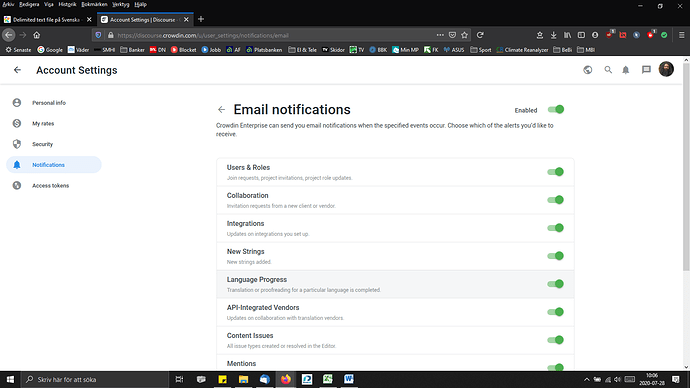This screenshot has height=388, width=690.
Task: Toggle Integrations notifications
Action: (x=556, y=228)
